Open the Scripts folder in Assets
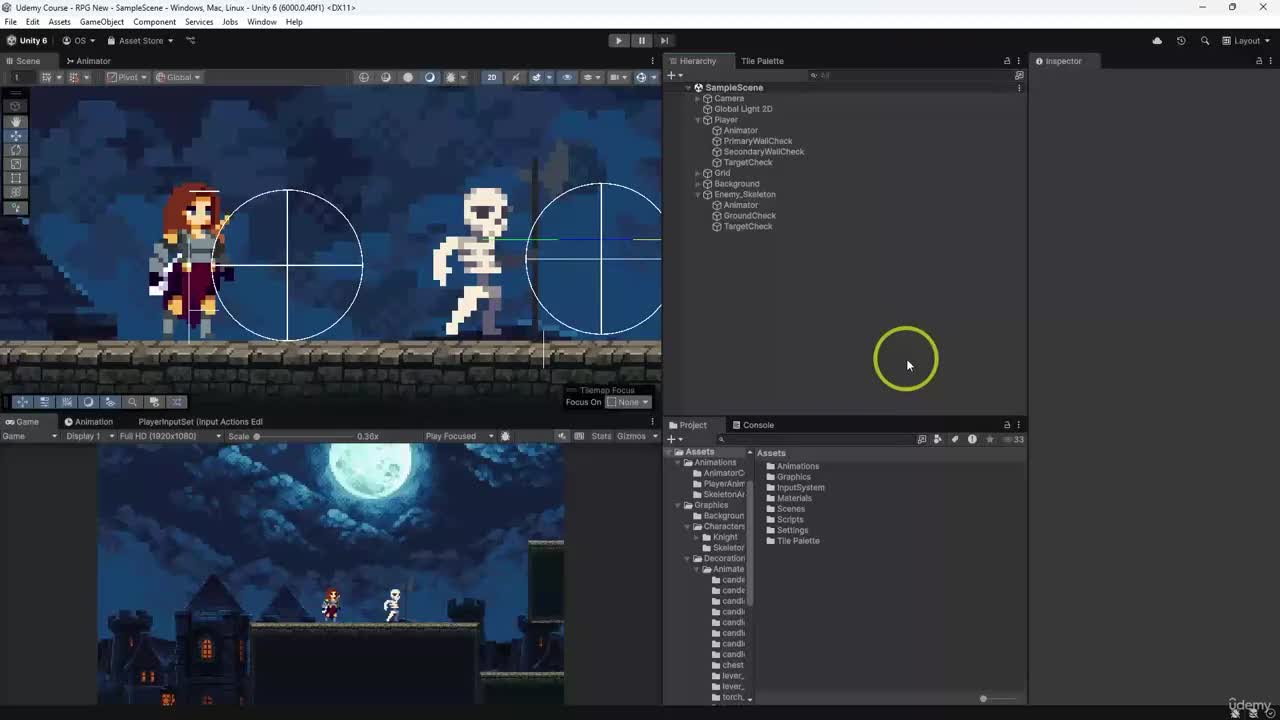Image resolution: width=1280 pixels, height=720 pixels. 784,519
